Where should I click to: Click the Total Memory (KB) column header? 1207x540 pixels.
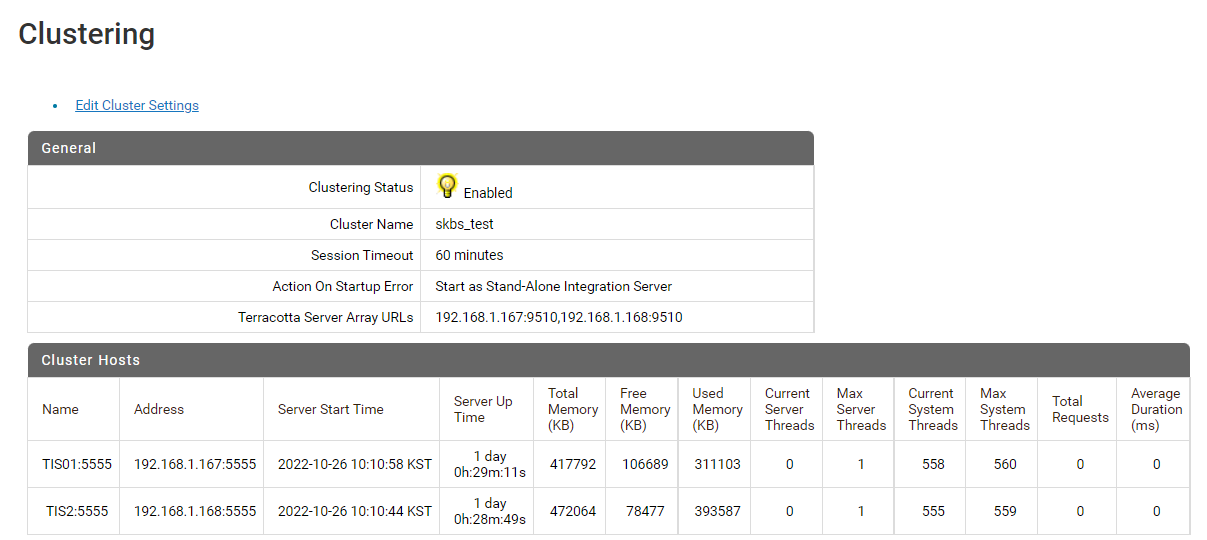572,409
